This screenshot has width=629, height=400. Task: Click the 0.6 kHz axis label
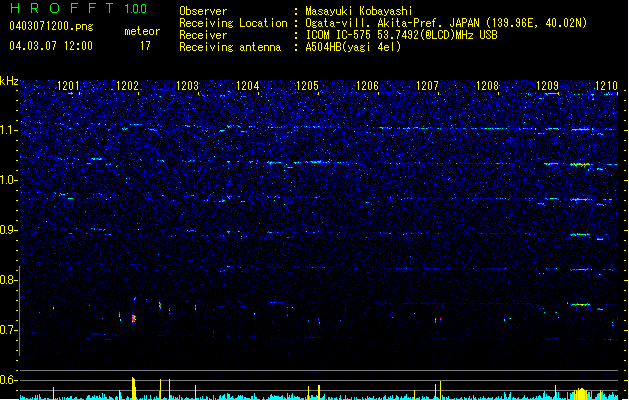(7, 380)
